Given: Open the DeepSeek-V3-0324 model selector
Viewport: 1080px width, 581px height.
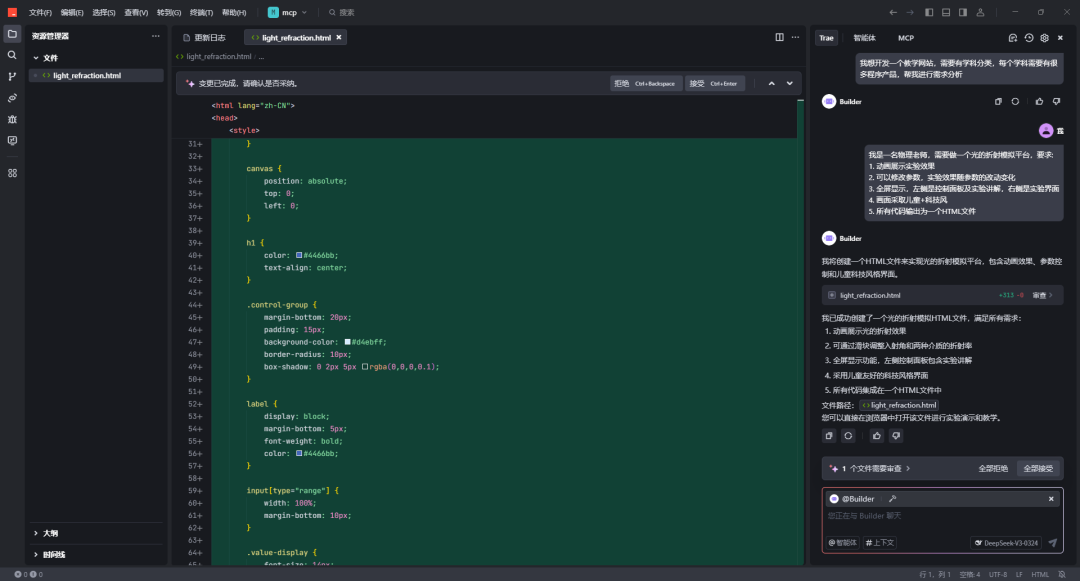Looking at the screenshot, I should (x=1005, y=543).
